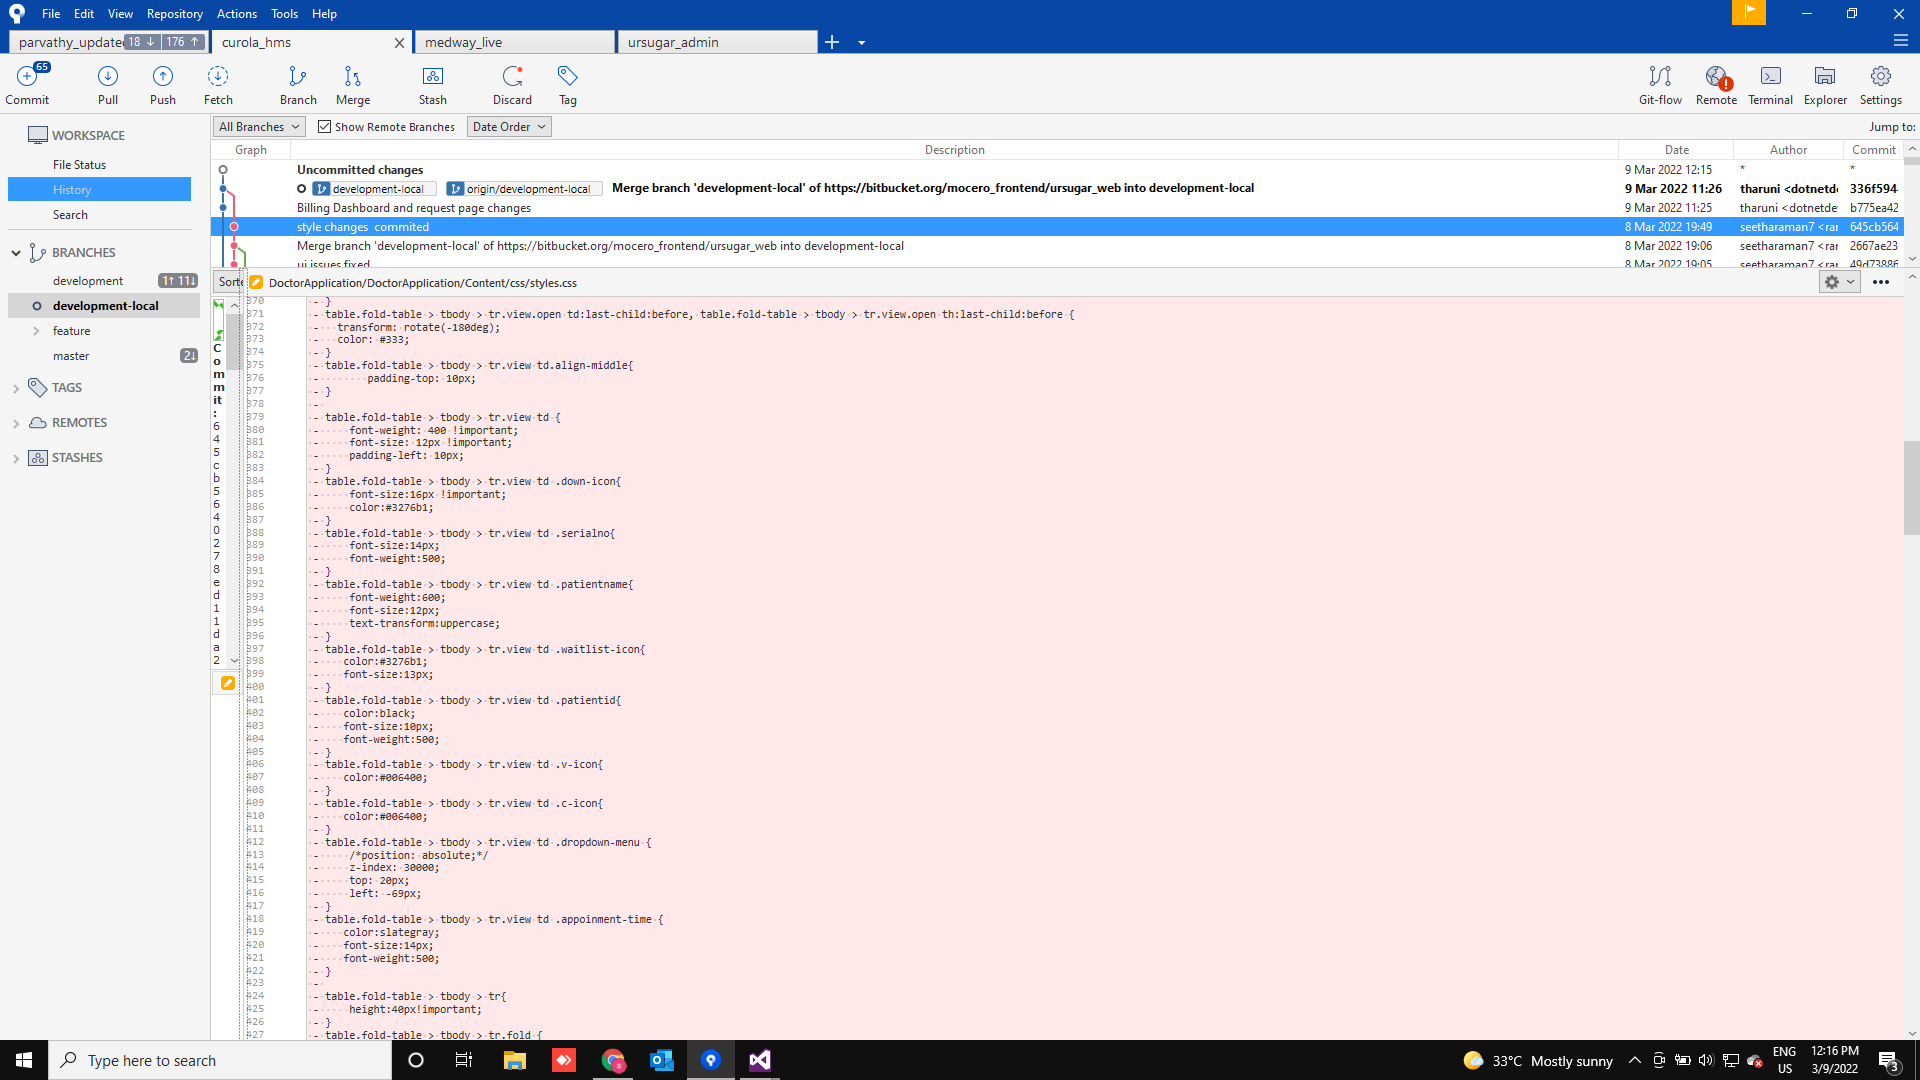The width and height of the screenshot is (1920, 1080).
Task: Toggle Show Remote Branches checkbox
Action: pyautogui.click(x=324, y=127)
